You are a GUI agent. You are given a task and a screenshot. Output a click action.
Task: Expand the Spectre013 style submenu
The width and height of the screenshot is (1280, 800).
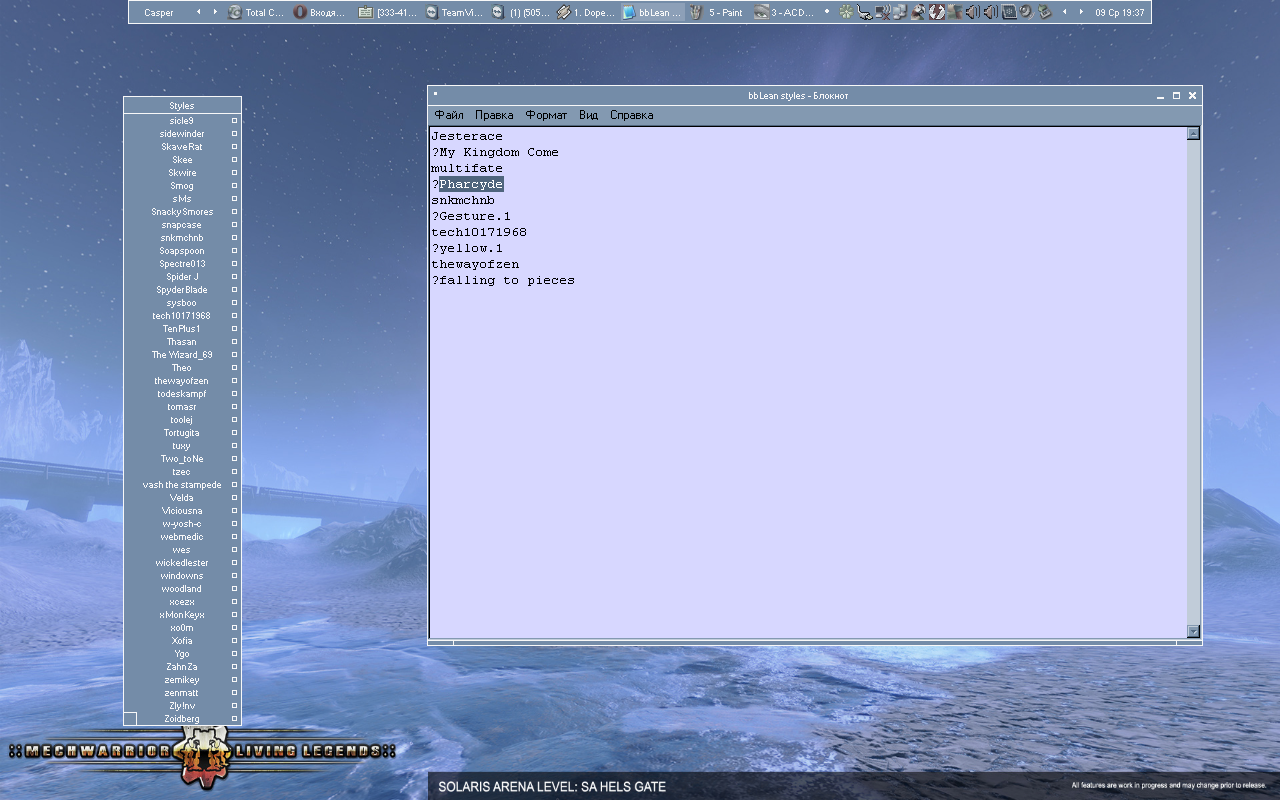pos(235,264)
